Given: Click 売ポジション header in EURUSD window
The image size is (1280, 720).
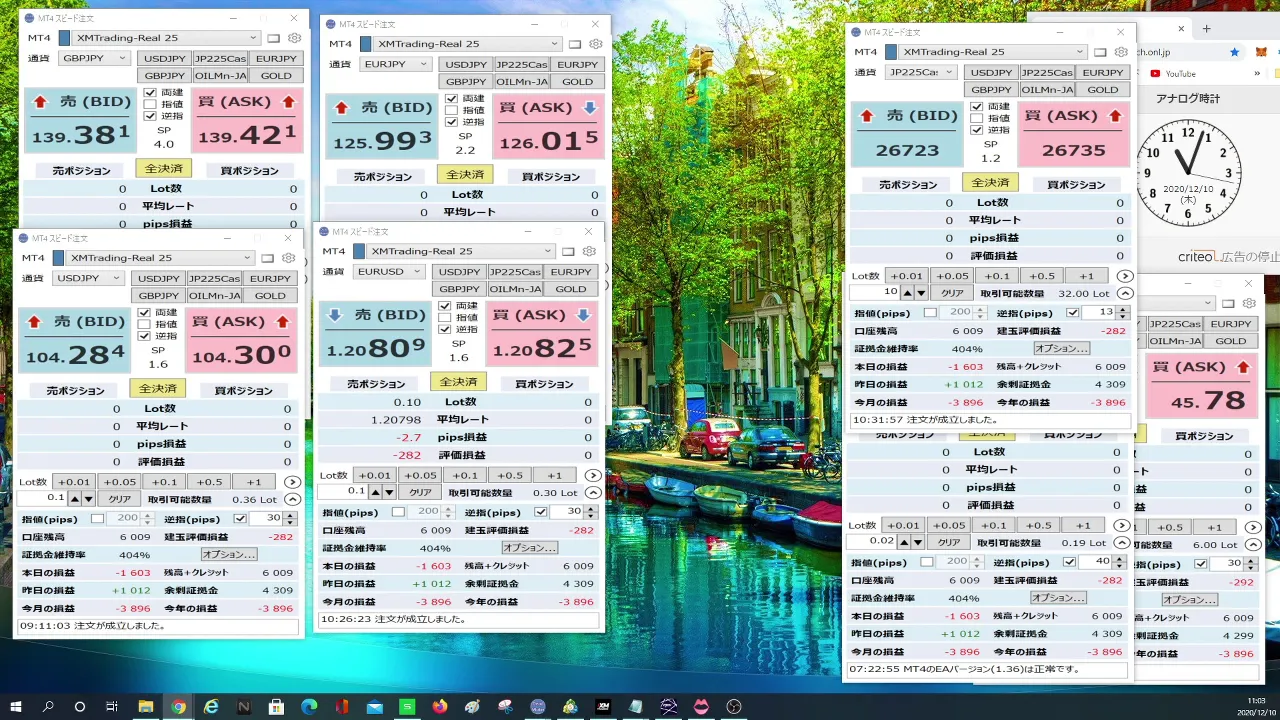Looking at the screenshot, I should click(x=375, y=384).
